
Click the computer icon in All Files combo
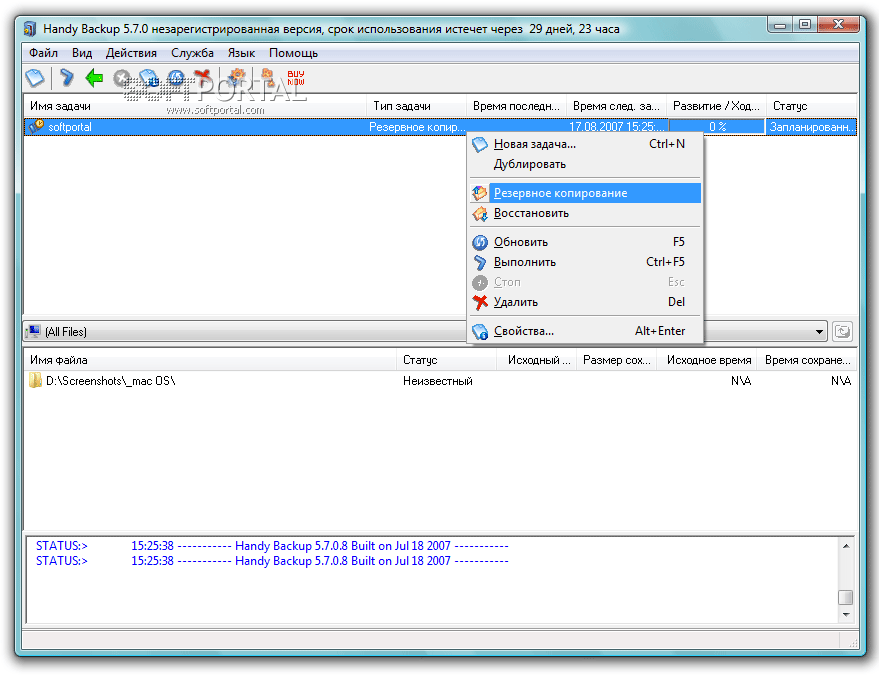coord(34,331)
